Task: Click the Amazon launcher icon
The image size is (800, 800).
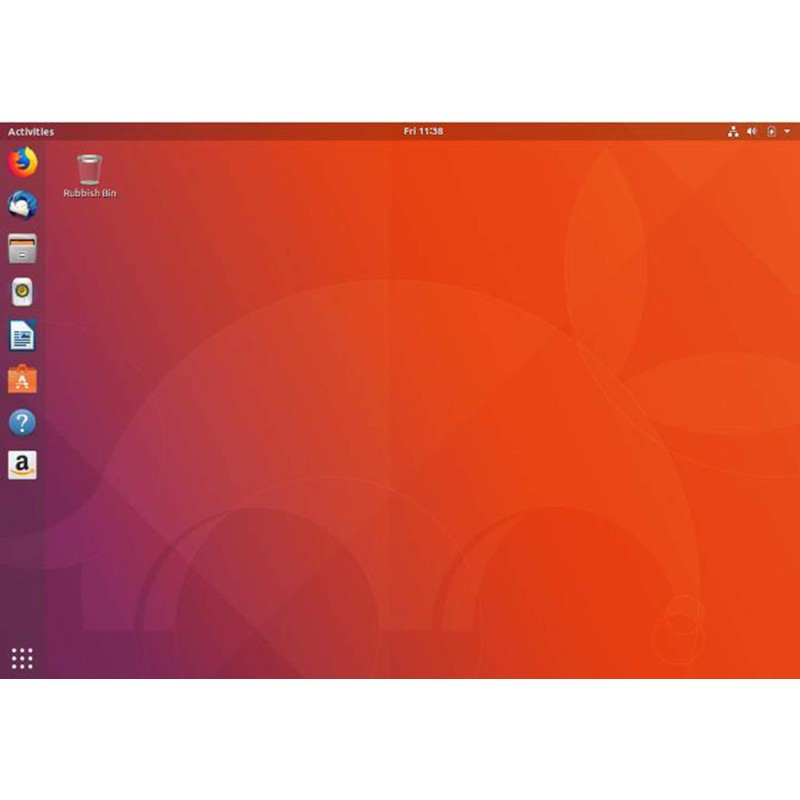Action: click(x=22, y=465)
